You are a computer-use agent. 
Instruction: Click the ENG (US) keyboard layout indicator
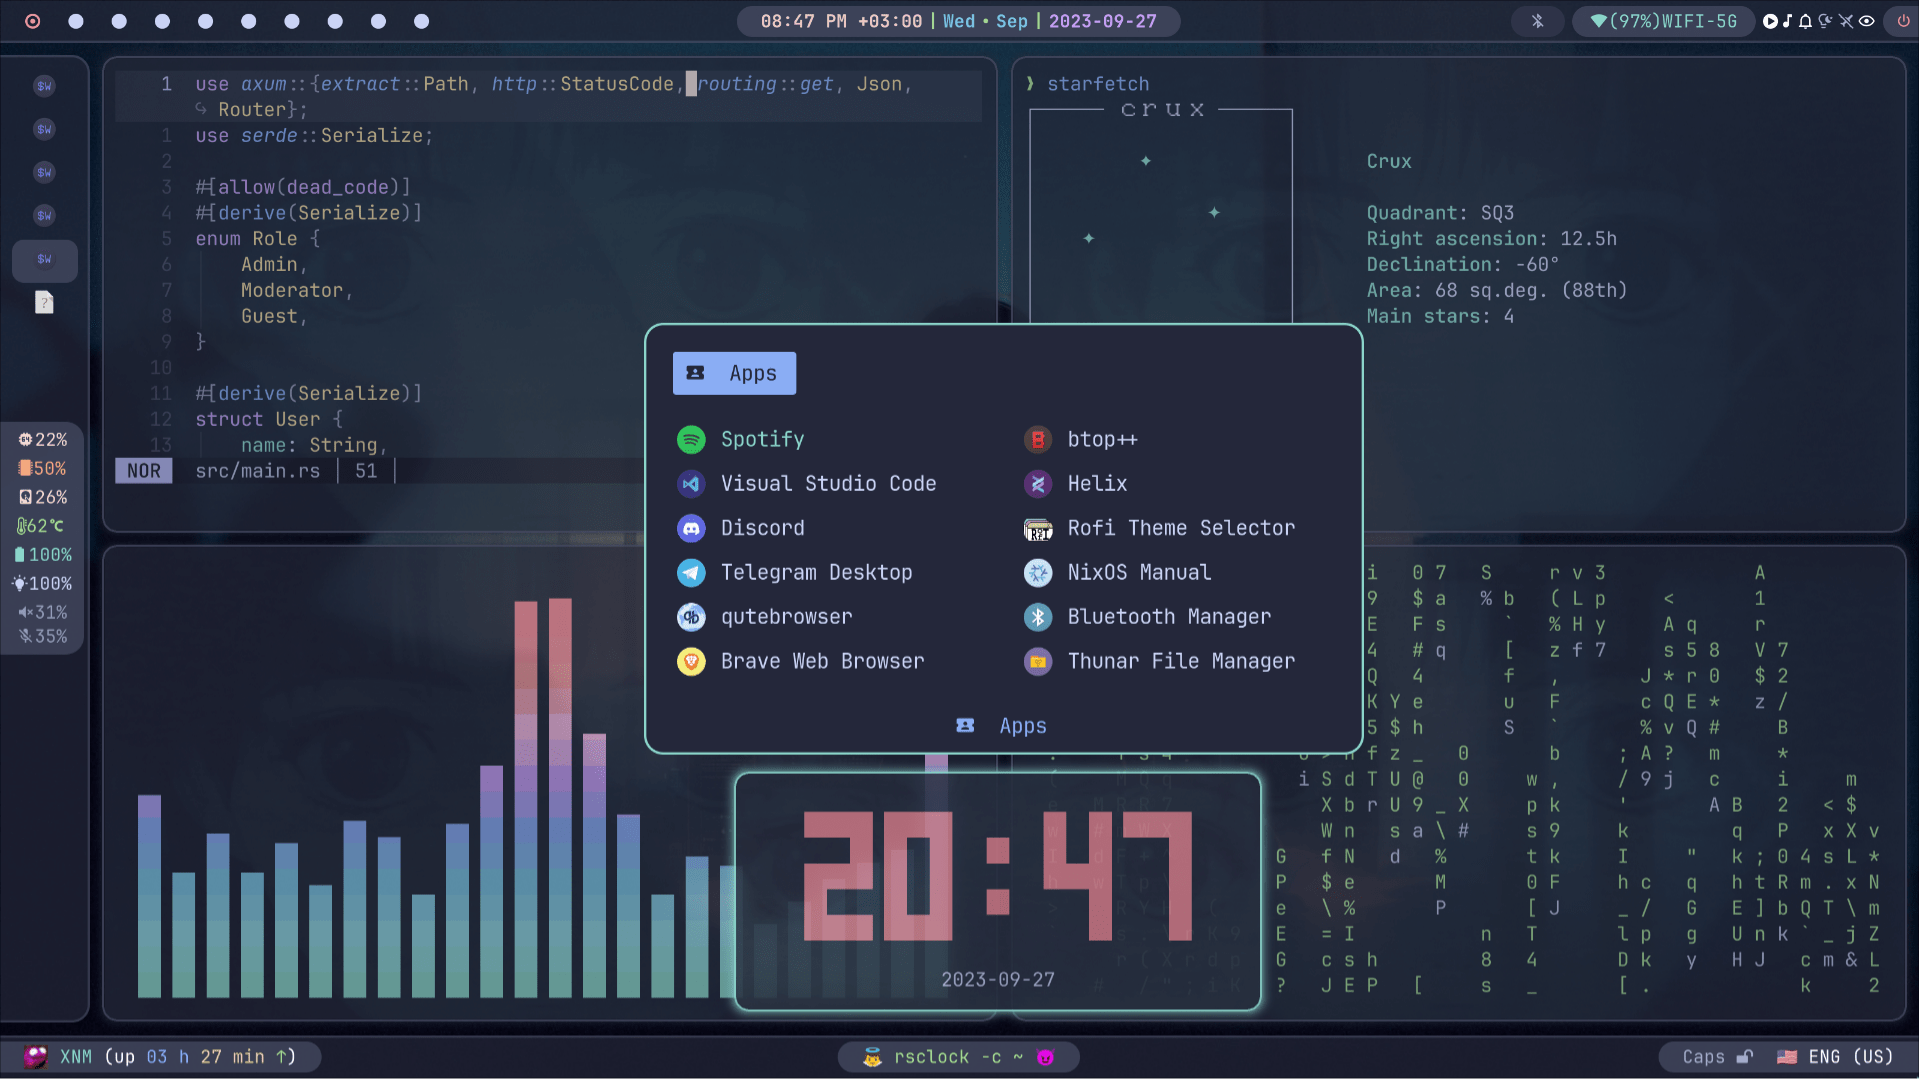(1838, 1056)
